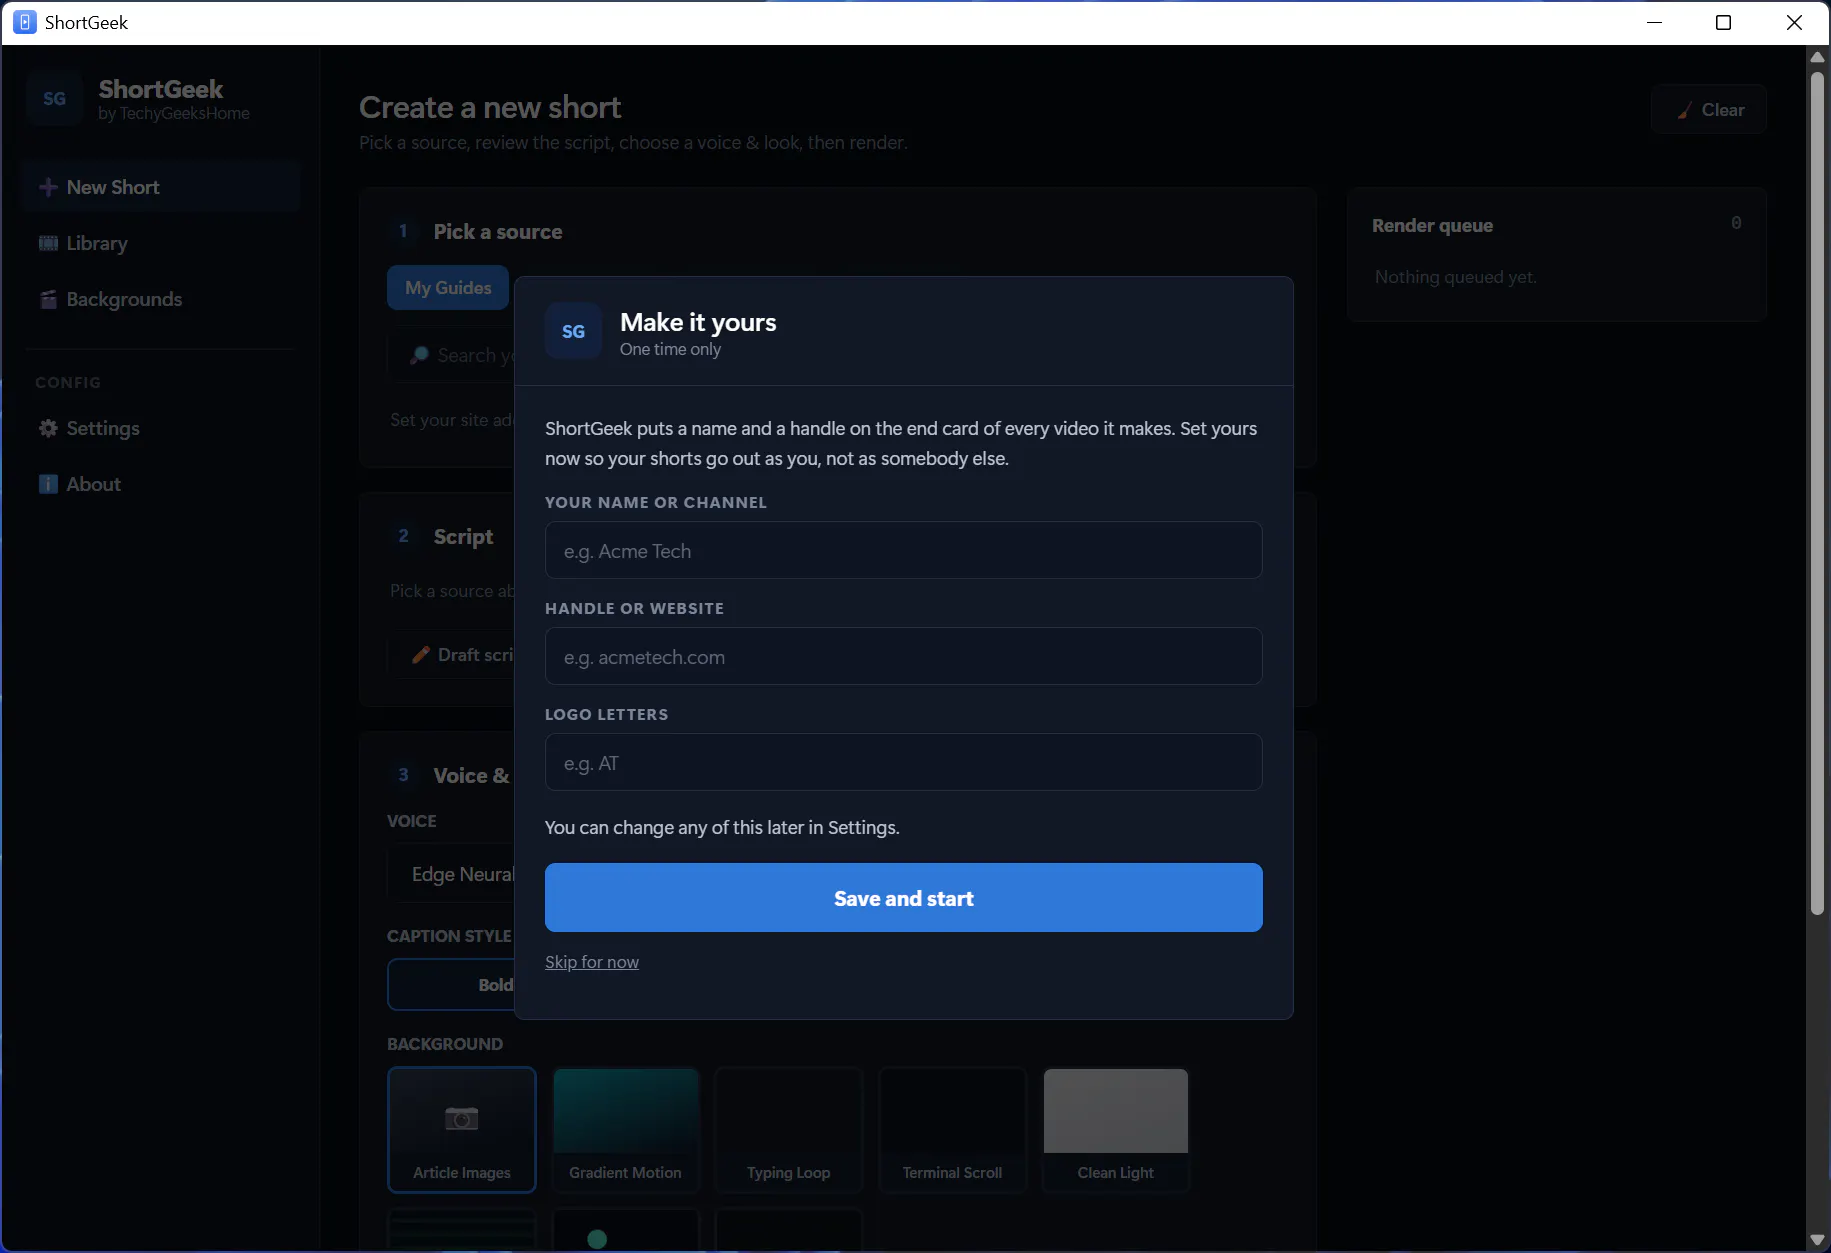
Task: Click the ShortGeek app icon in title bar
Action: point(25,22)
